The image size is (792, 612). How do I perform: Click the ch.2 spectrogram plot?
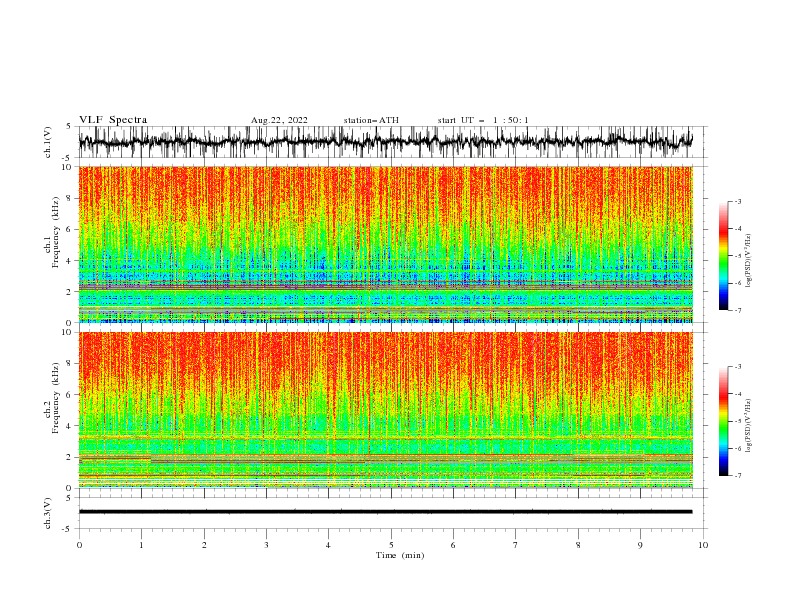click(x=385, y=410)
